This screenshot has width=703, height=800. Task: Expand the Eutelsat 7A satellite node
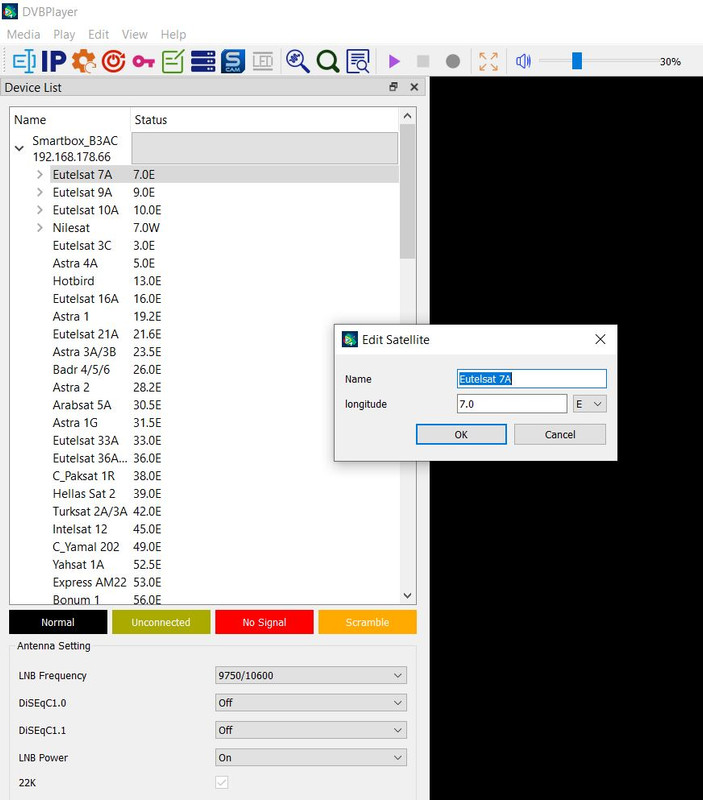(x=40, y=174)
